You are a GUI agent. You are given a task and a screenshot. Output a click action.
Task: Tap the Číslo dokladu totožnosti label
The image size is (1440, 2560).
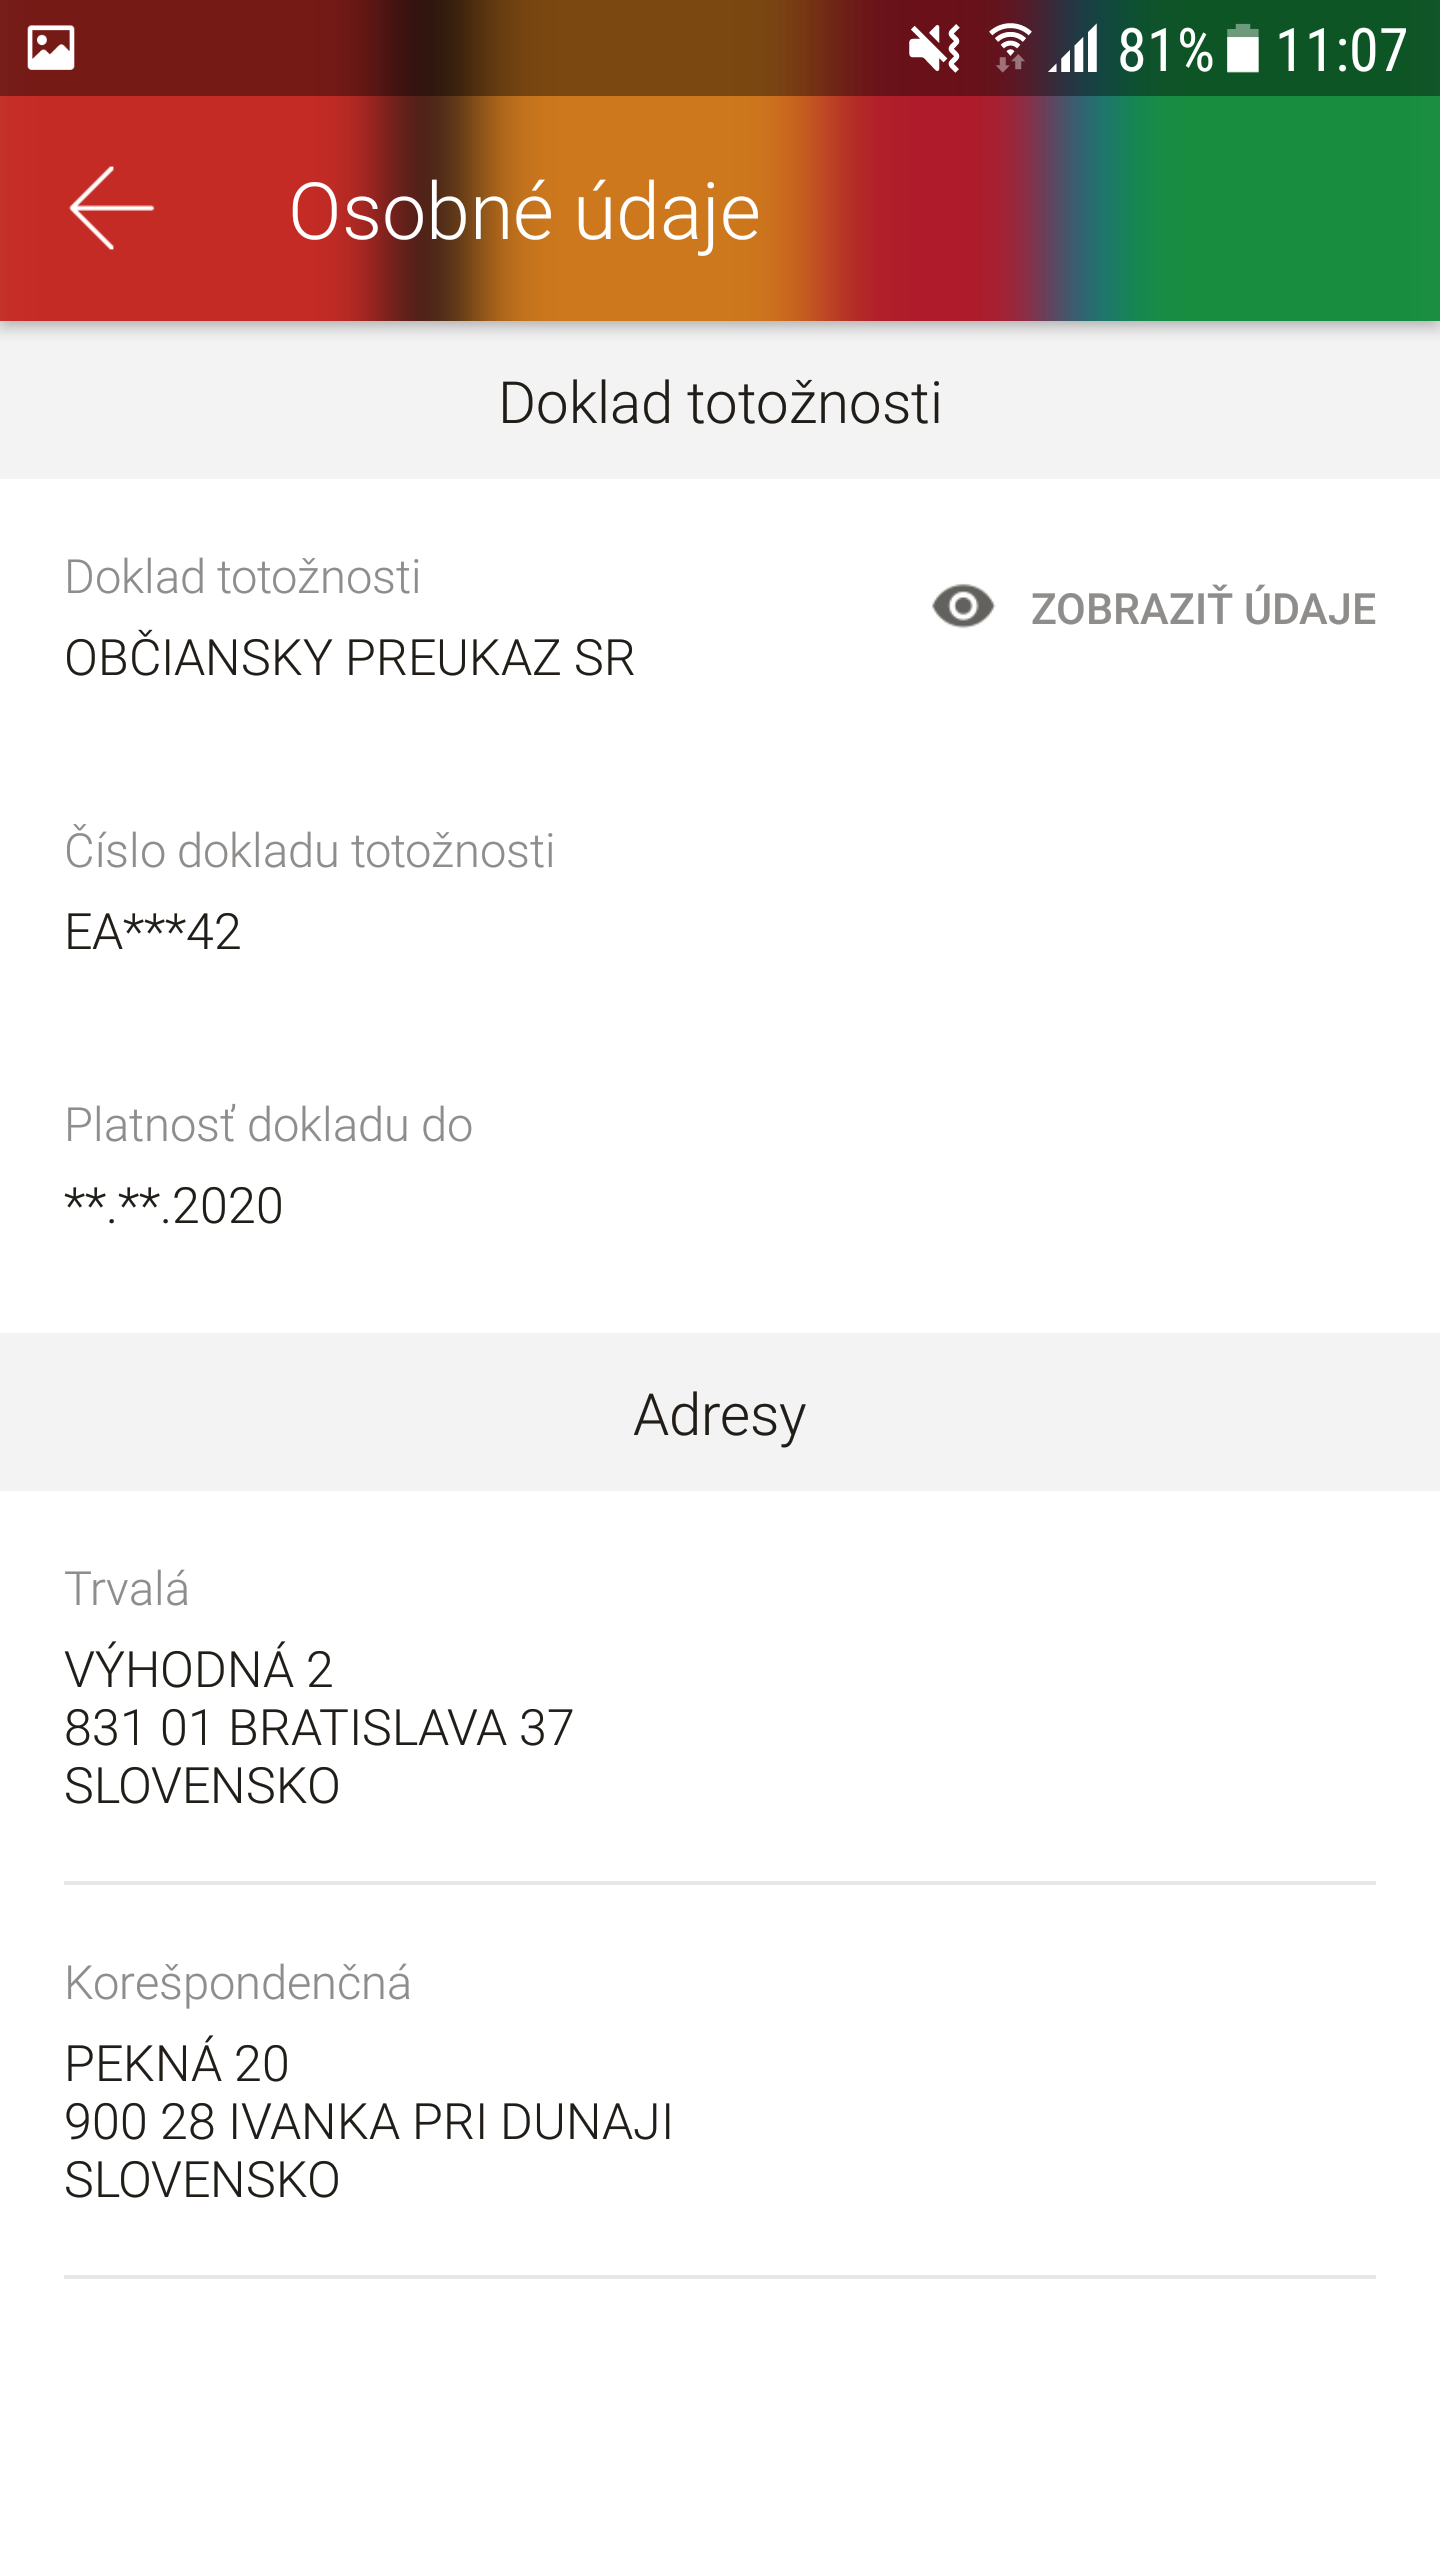[309, 851]
